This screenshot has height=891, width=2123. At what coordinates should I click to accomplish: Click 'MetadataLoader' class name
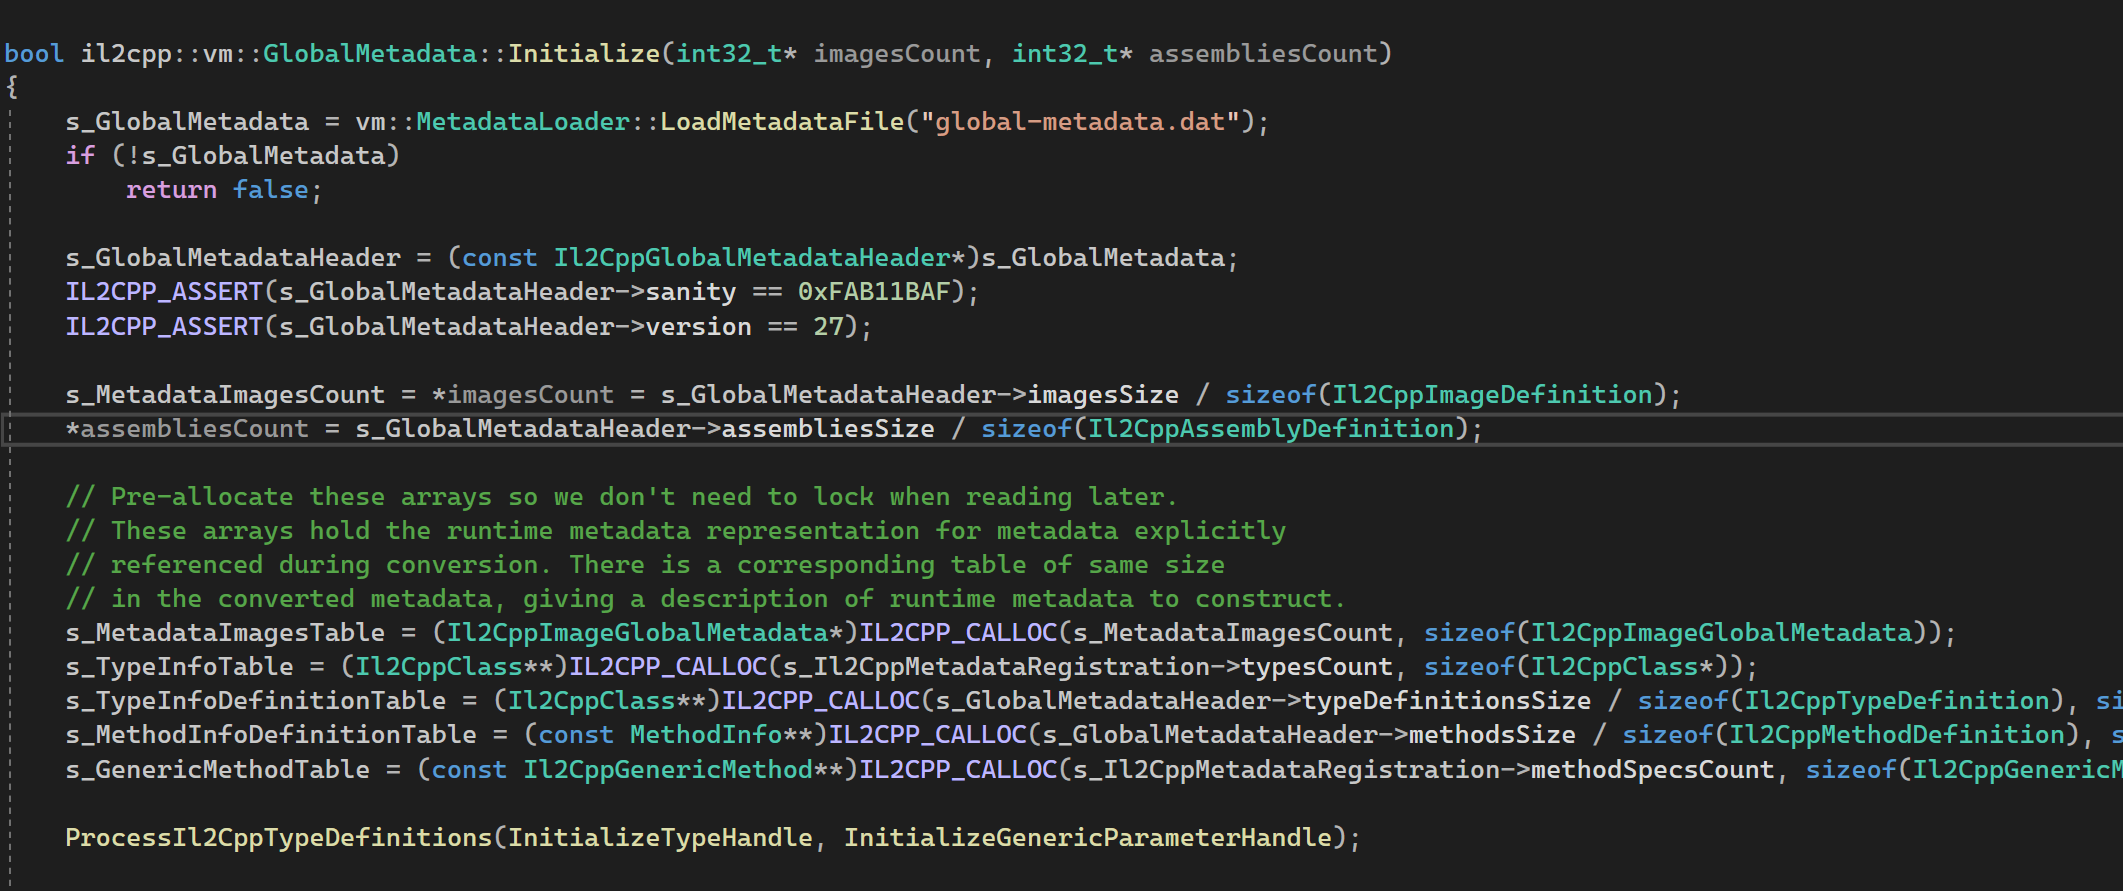point(523,122)
